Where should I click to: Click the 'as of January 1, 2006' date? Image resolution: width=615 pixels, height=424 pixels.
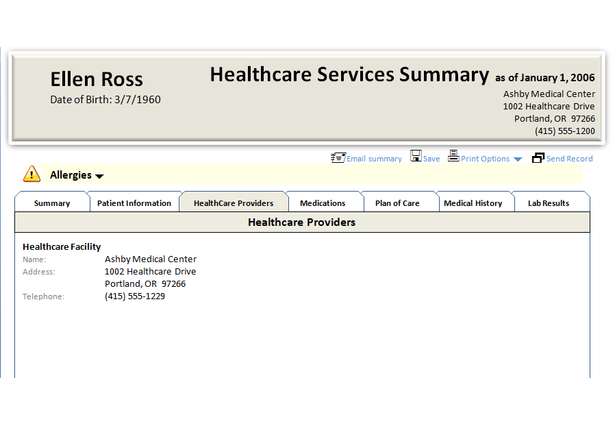click(545, 78)
